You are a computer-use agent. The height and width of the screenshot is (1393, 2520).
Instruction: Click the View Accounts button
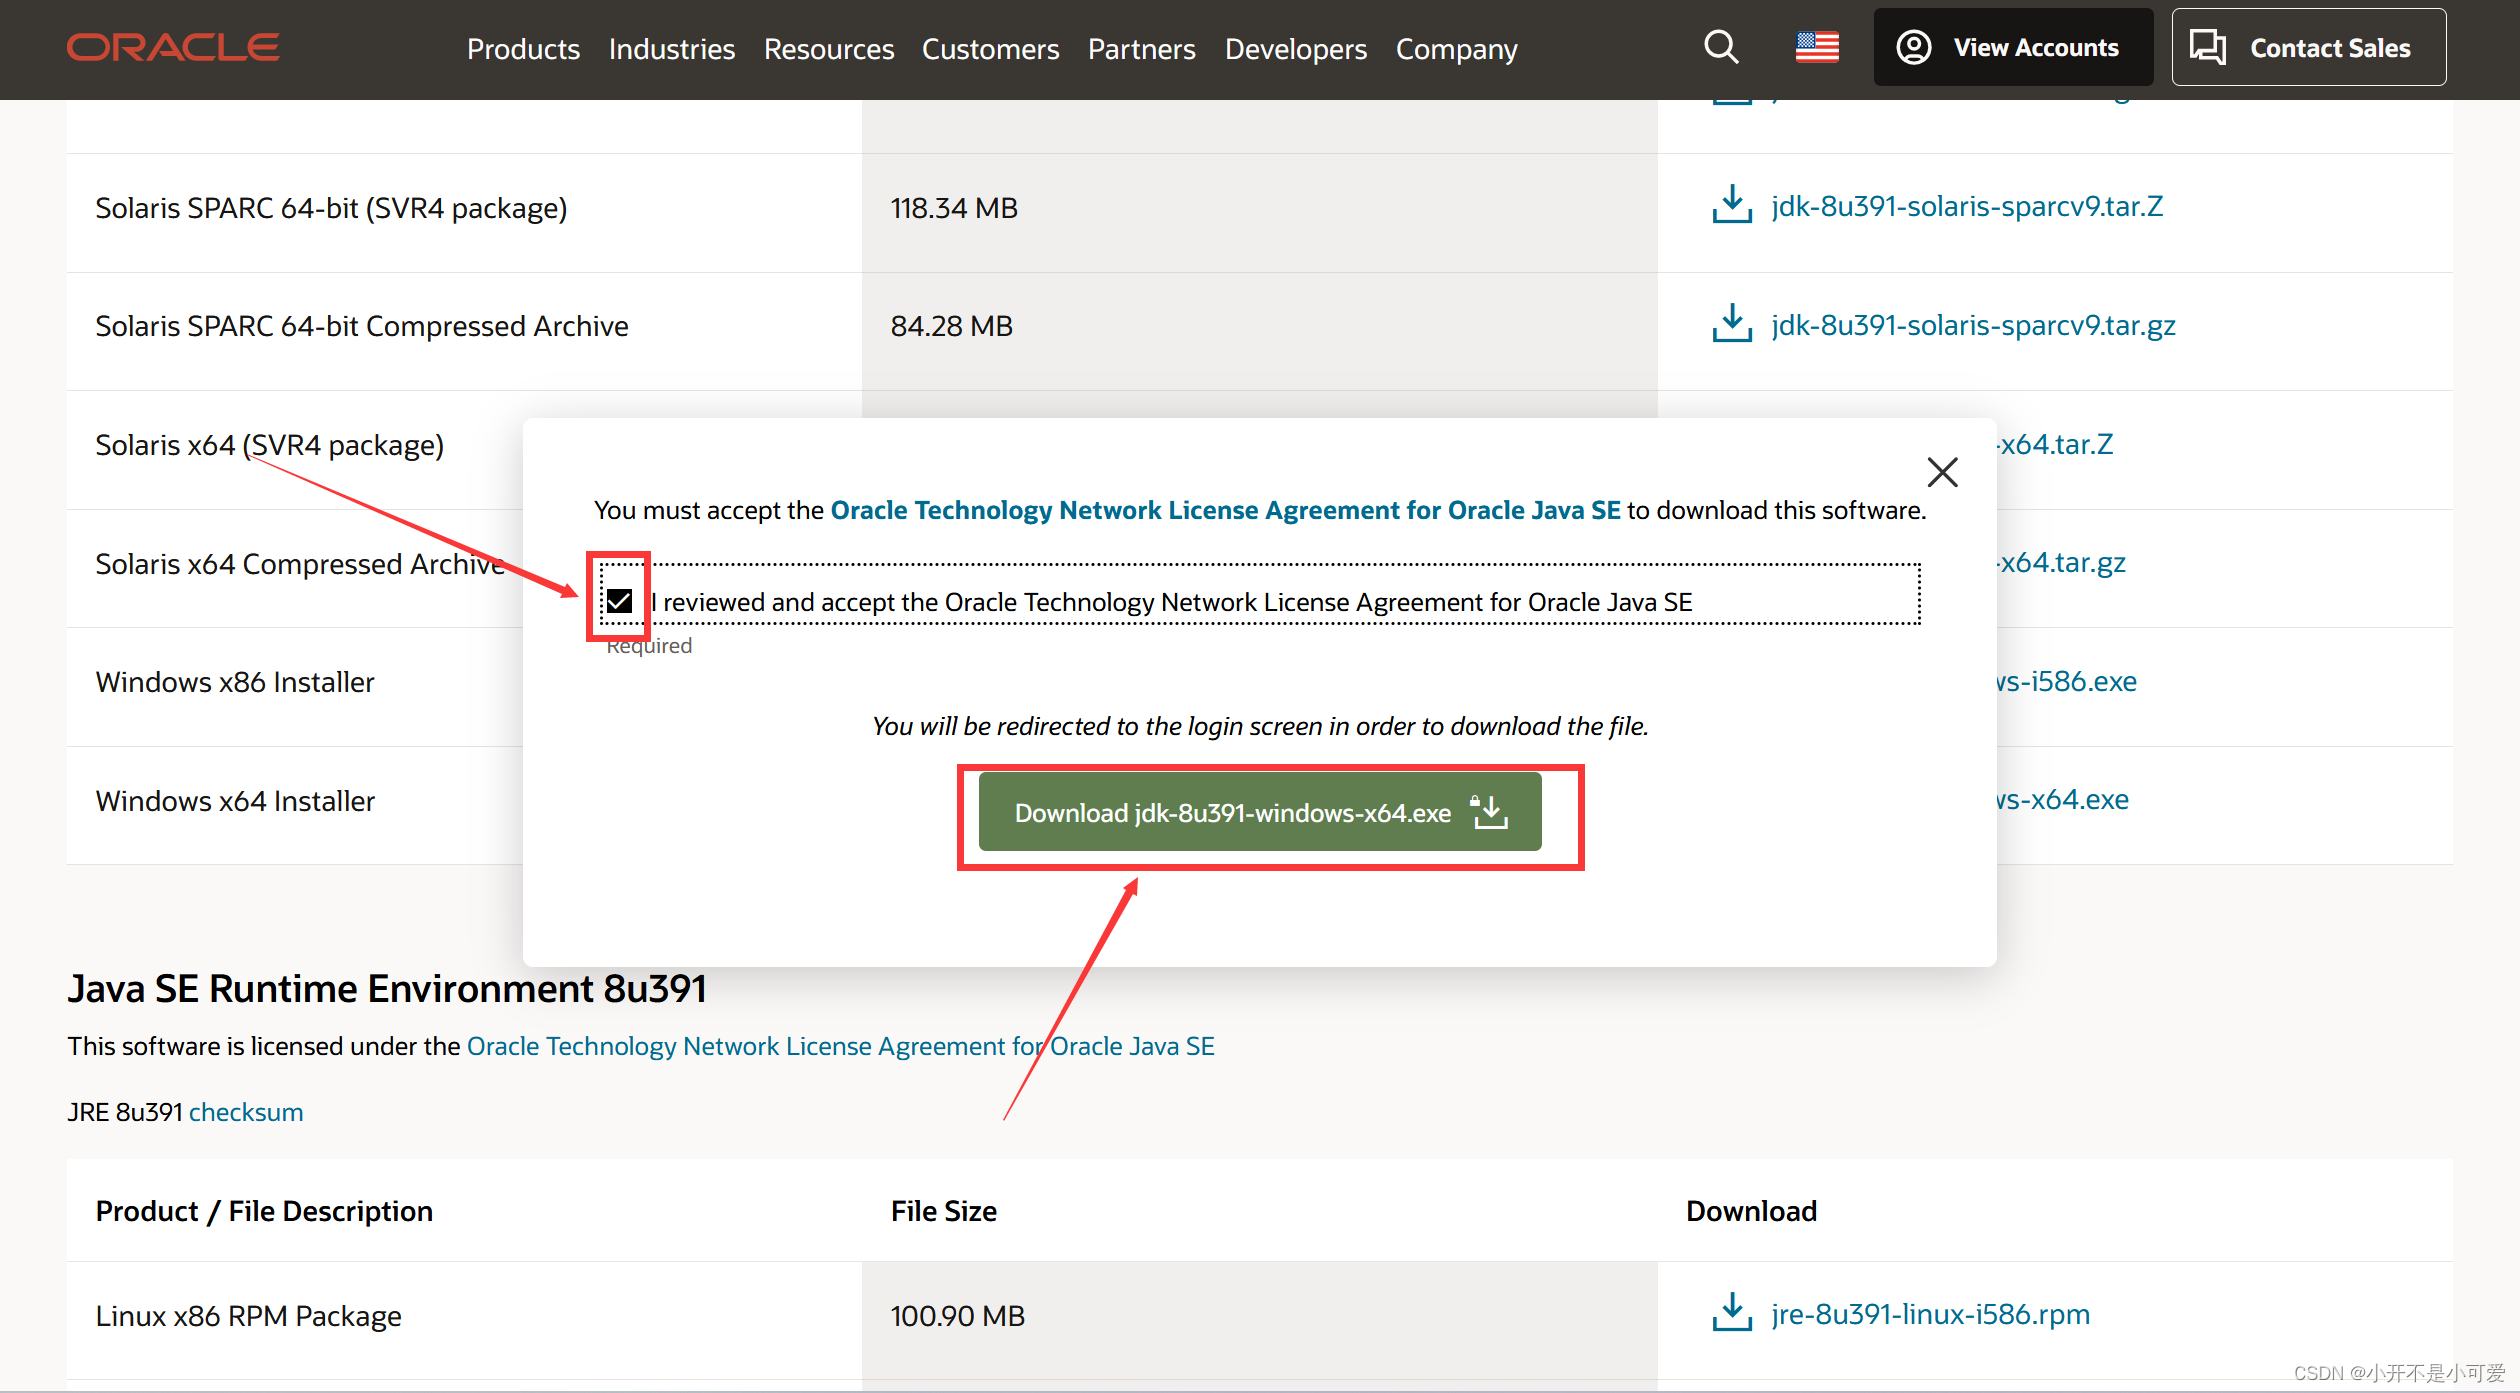pyautogui.click(x=2013, y=48)
